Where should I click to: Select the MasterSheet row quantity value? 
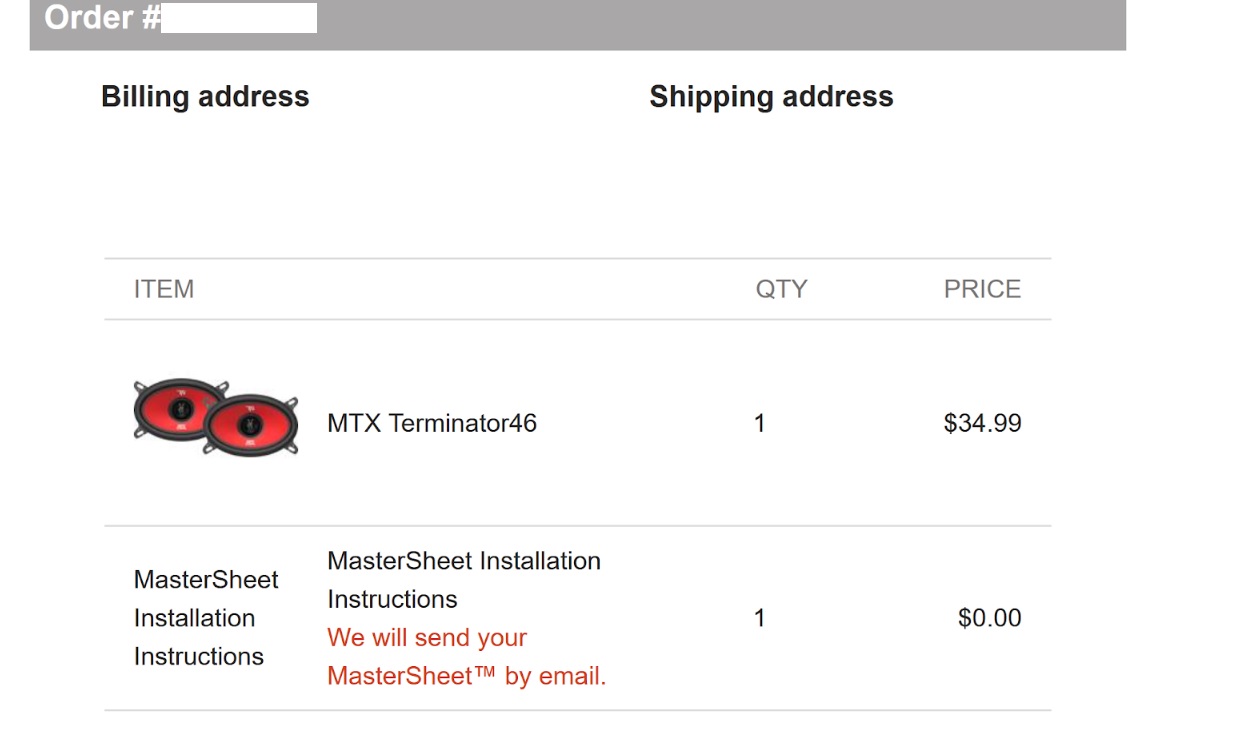(760, 618)
